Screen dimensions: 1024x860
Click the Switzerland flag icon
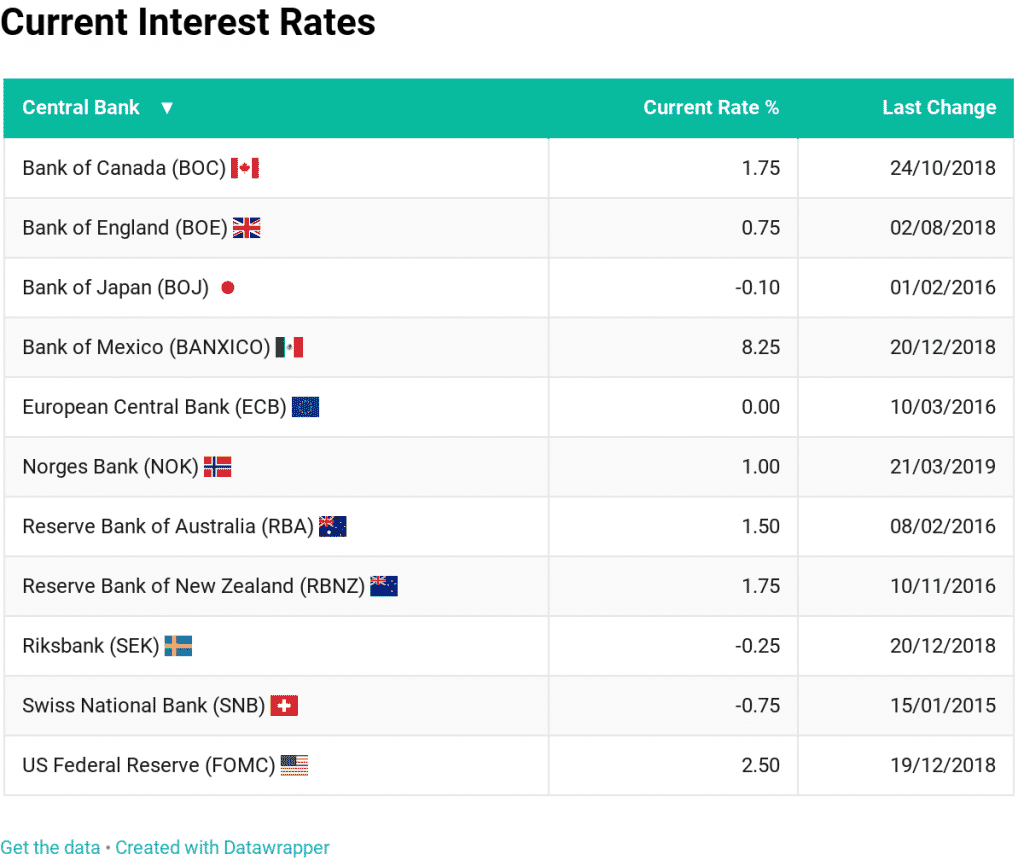click(284, 706)
